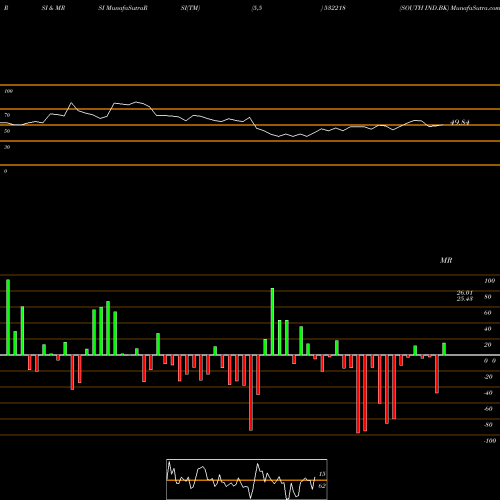The width and height of the screenshot is (500, 500).
Task: Click MR axis label '0 0'
Action: [x=490, y=361]
